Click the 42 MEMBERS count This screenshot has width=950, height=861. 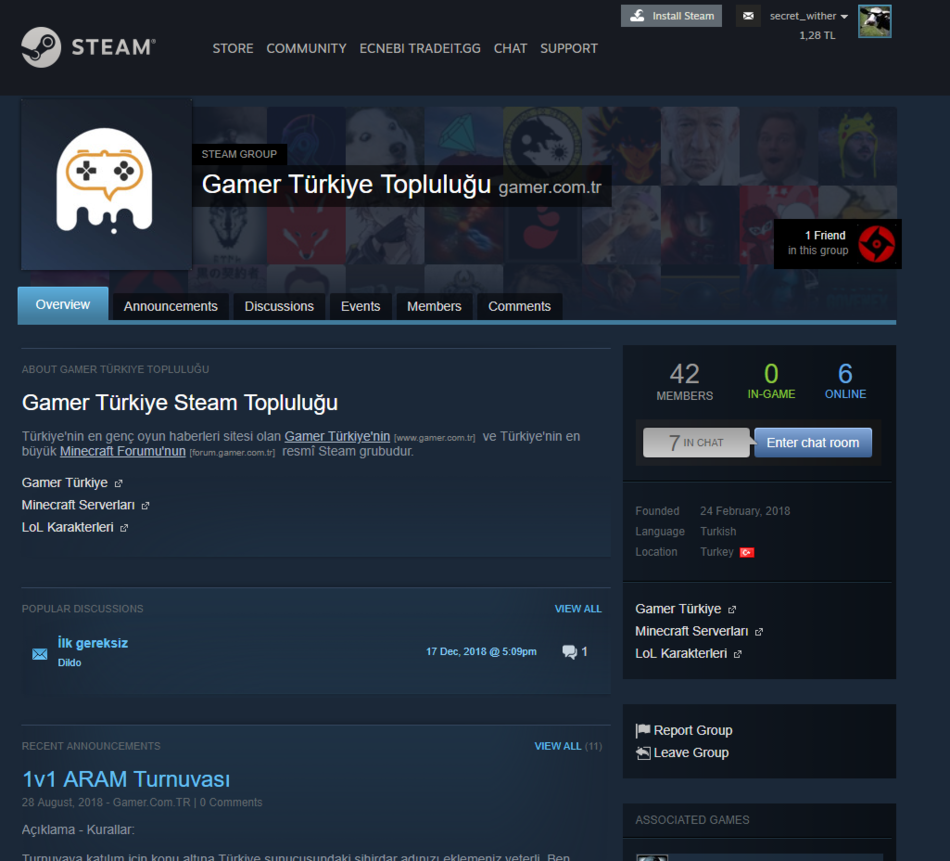click(685, 382)
